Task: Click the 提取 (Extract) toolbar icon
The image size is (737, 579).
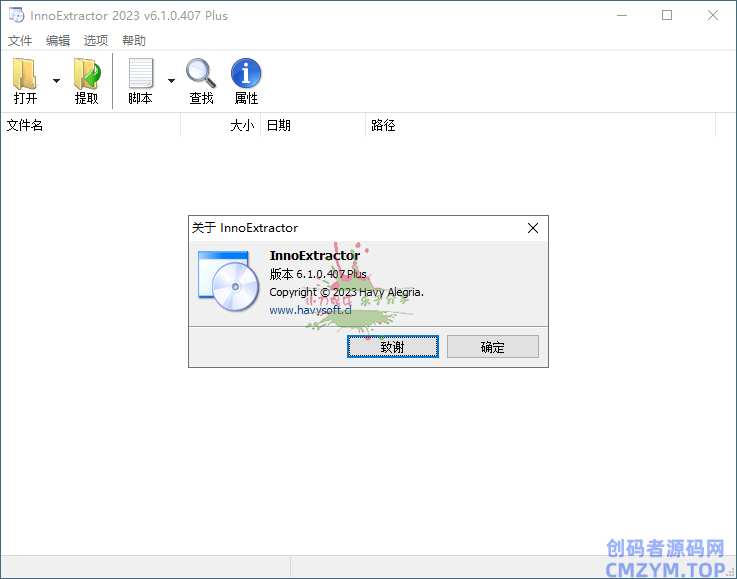Action: coord(87,75)
